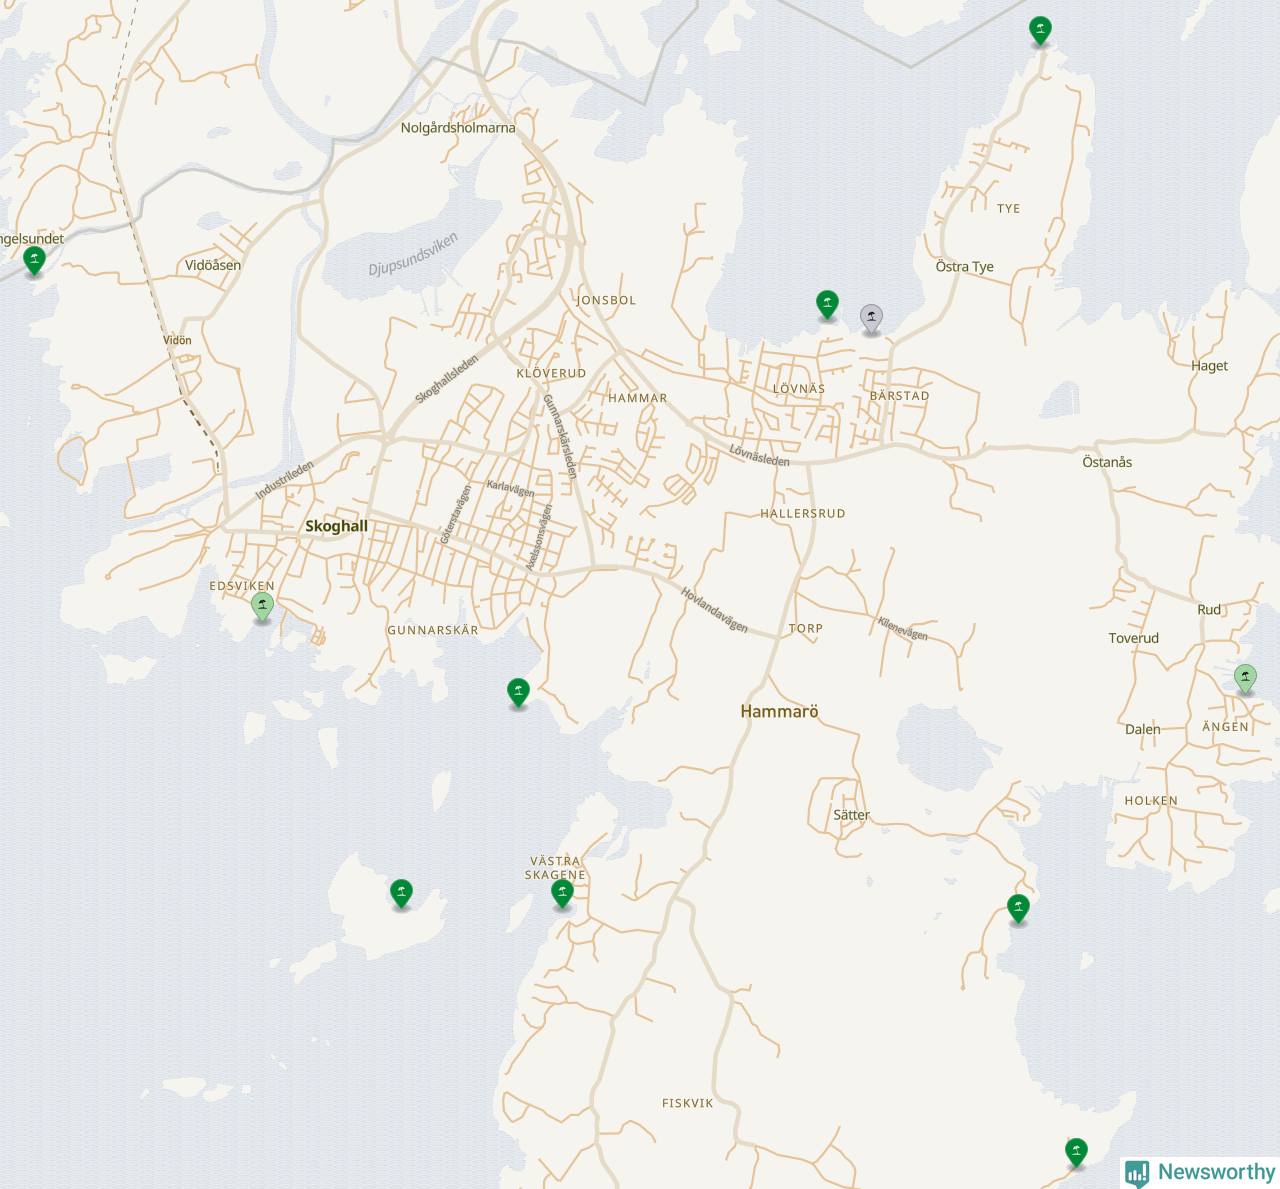
Task: Select the HAMMAR district label
Action: tap(638, 398)
